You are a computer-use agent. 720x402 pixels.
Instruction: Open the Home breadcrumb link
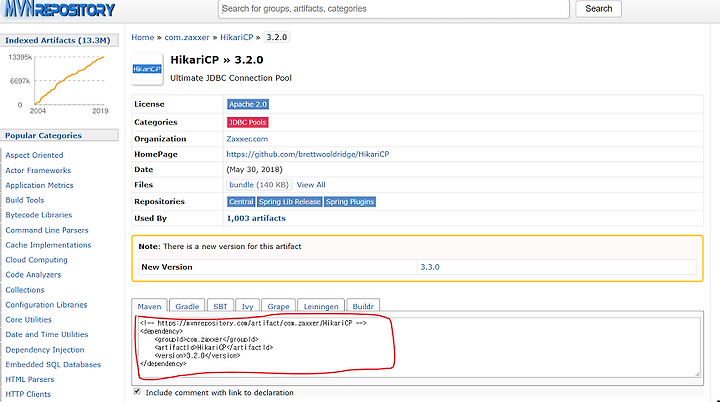(143, 37)
